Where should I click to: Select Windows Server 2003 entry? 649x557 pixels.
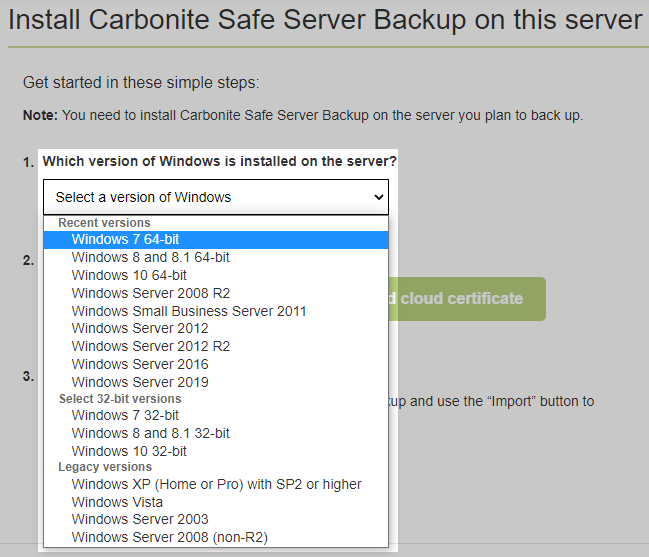pos(140,519)
